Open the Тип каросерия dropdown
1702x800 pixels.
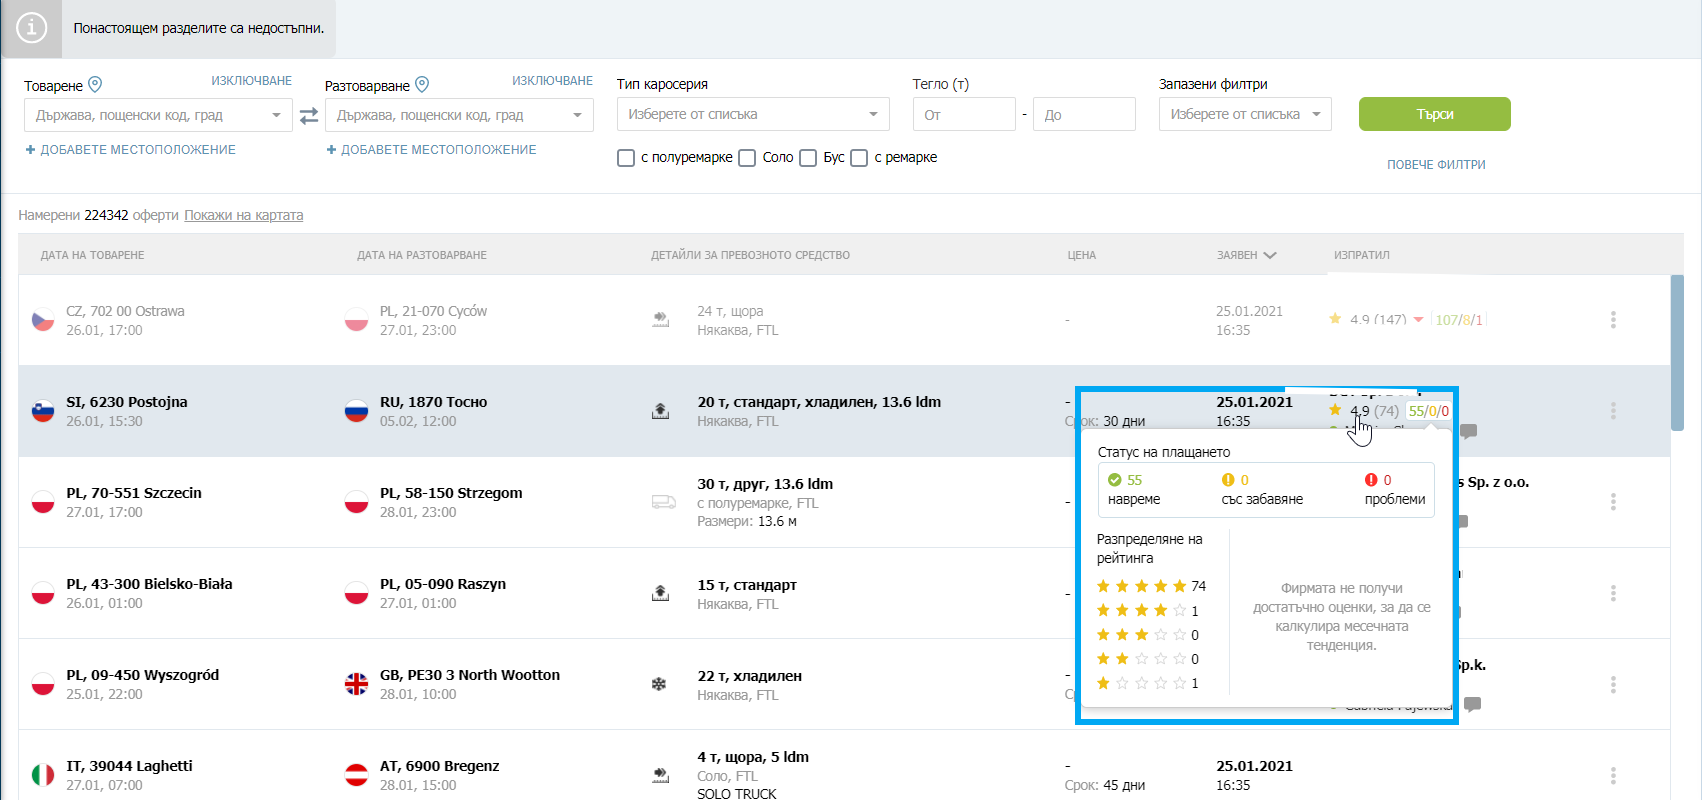(x=753, y=114)
